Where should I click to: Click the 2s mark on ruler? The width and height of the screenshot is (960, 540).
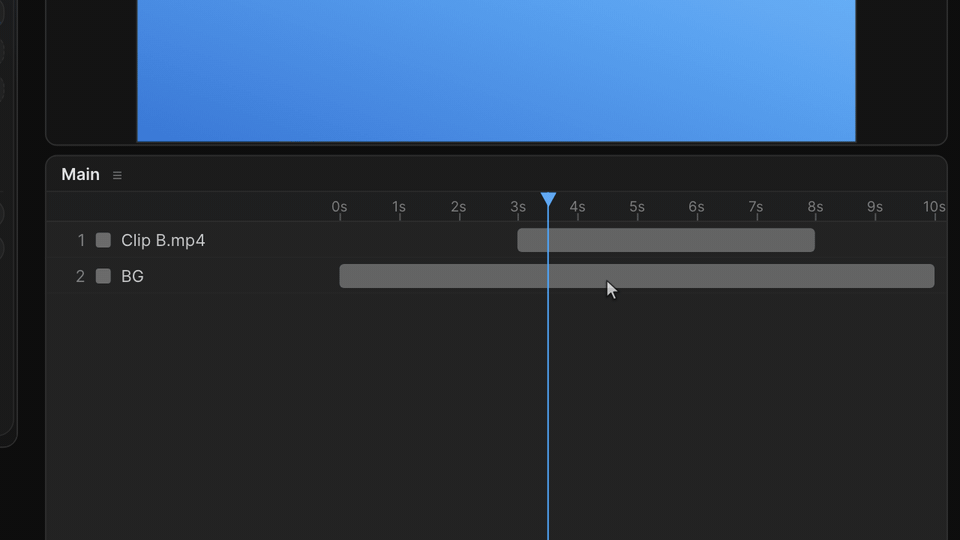(x=459, y=207)
